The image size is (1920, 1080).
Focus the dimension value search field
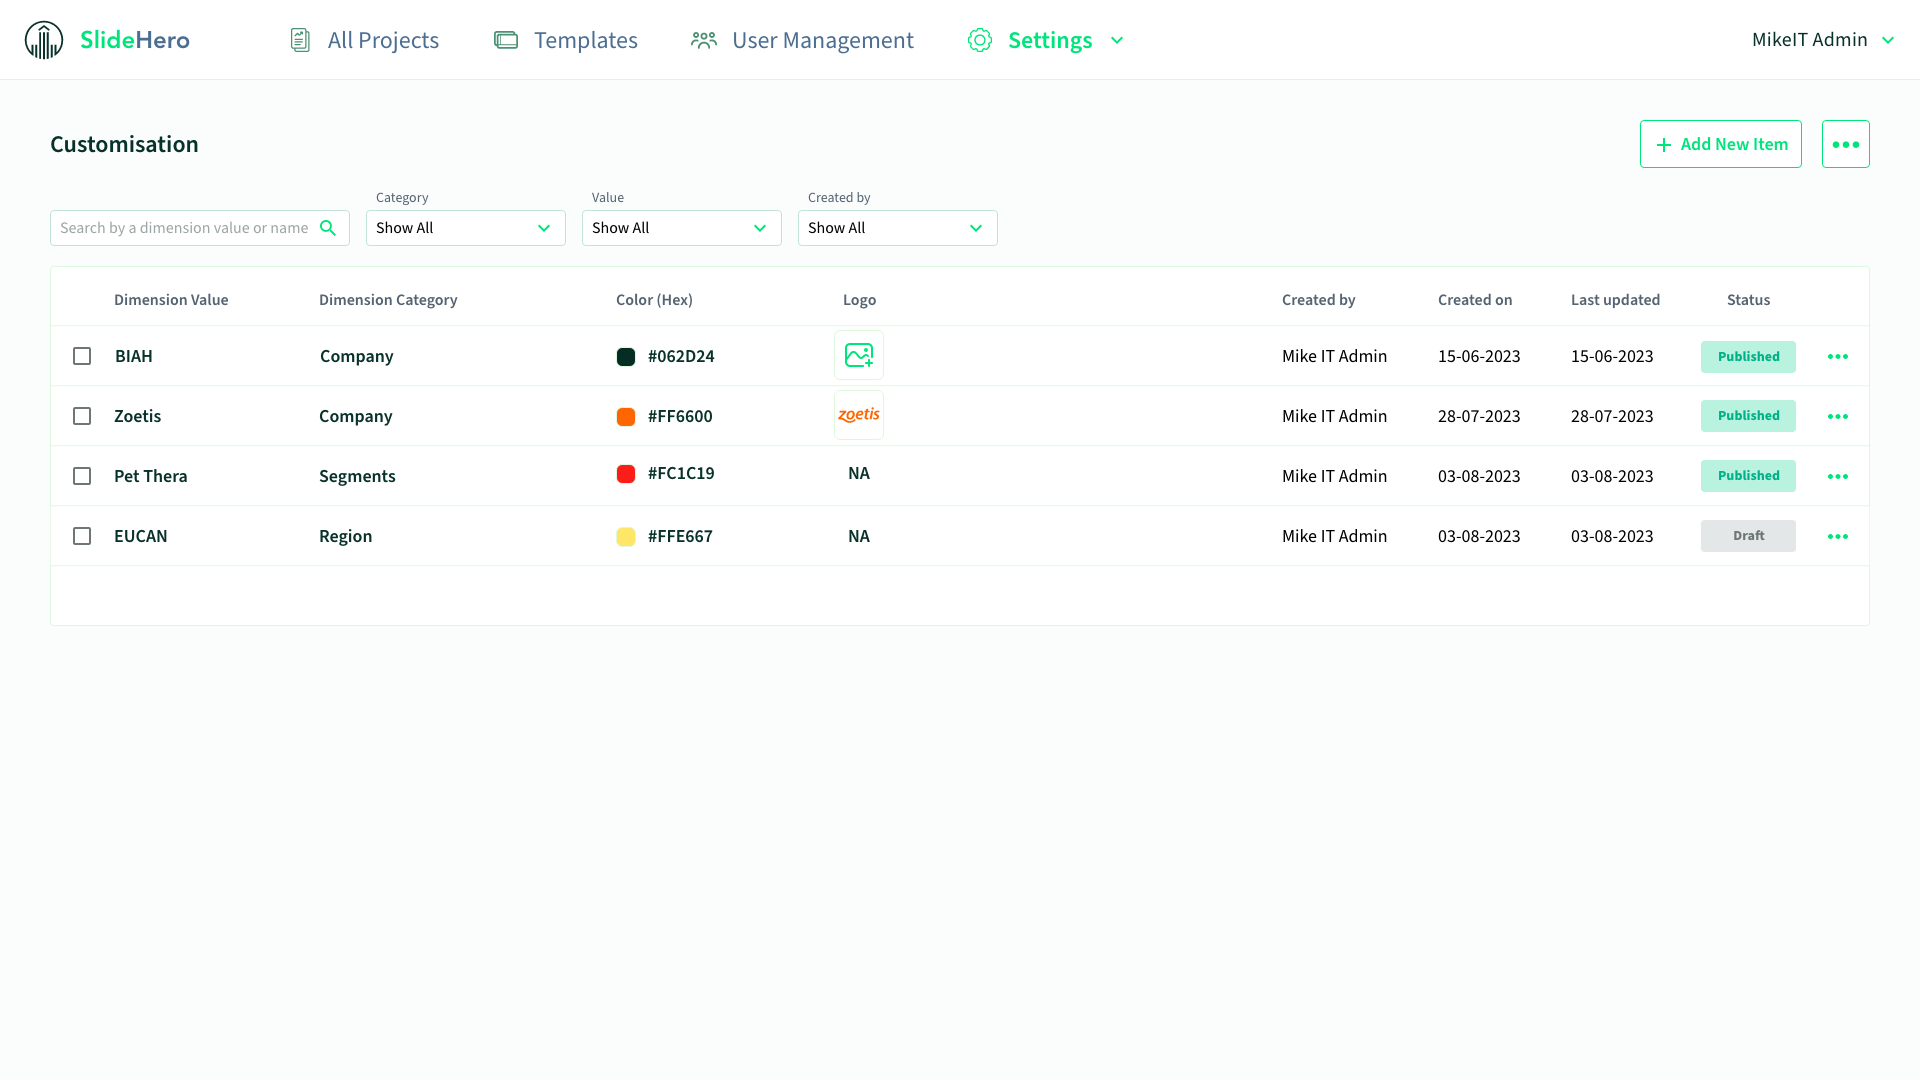click(x=185, y=228)
